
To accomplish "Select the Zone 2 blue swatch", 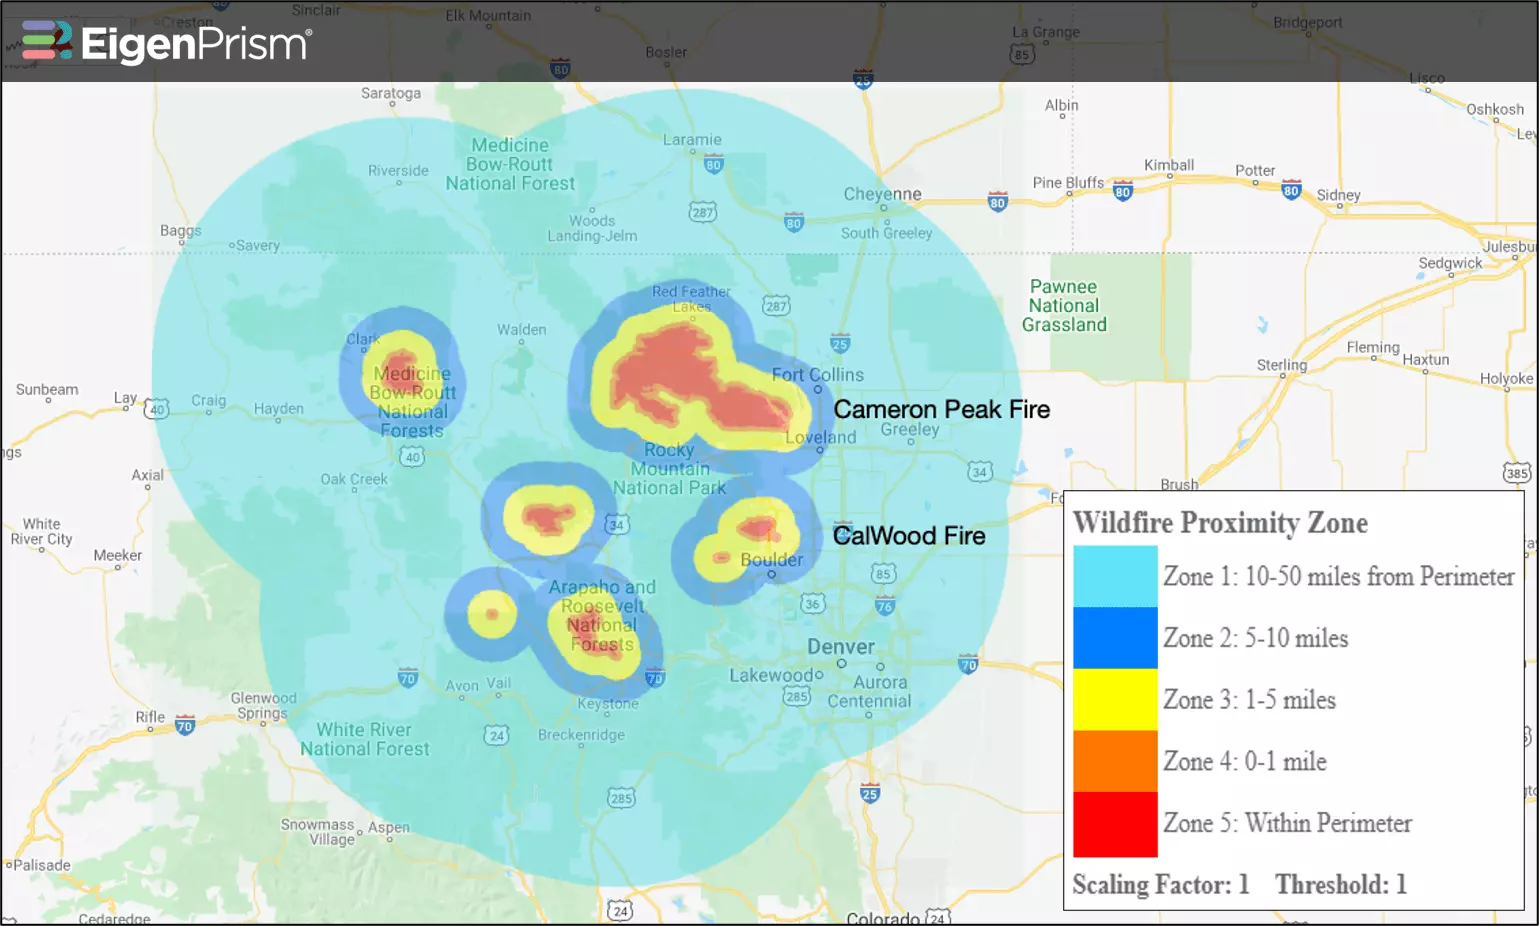I will 1115,638.
